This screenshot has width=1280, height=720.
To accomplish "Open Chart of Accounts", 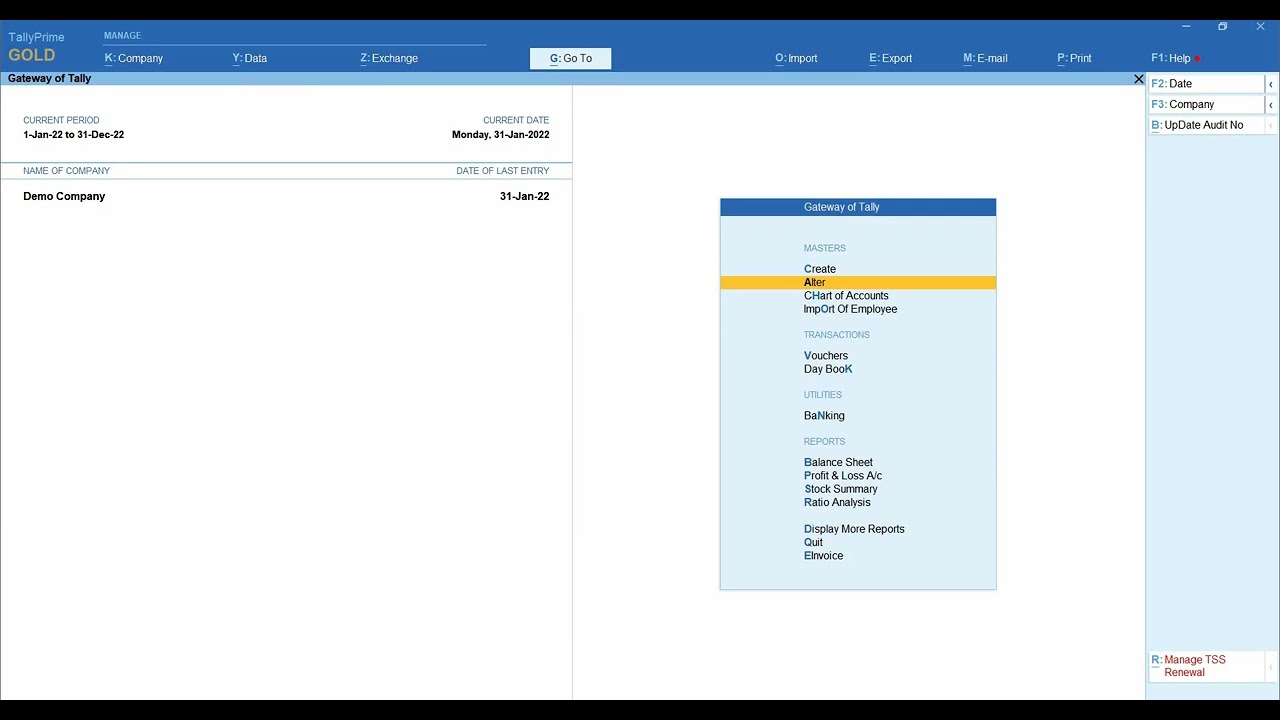I will click(846, 296).
